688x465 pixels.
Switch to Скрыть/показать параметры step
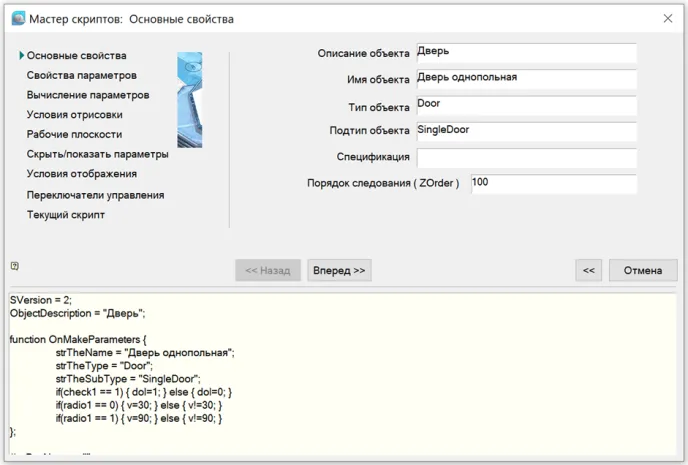click(x=97, y=154)
